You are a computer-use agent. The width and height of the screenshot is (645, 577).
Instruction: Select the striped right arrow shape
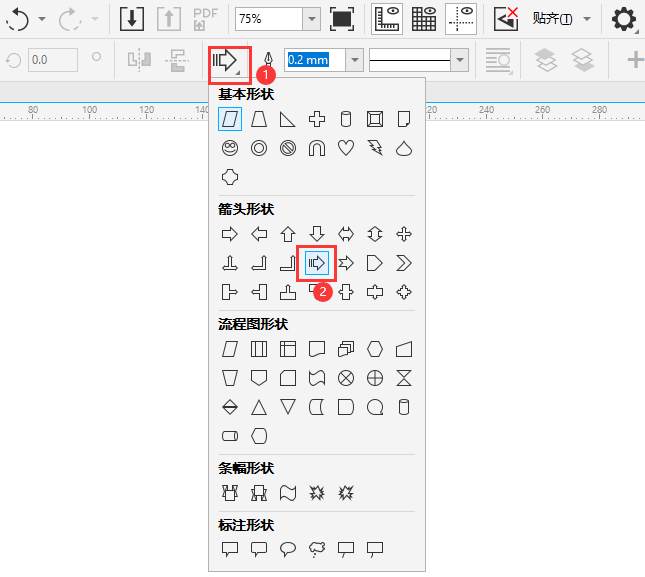pos(317,263)
